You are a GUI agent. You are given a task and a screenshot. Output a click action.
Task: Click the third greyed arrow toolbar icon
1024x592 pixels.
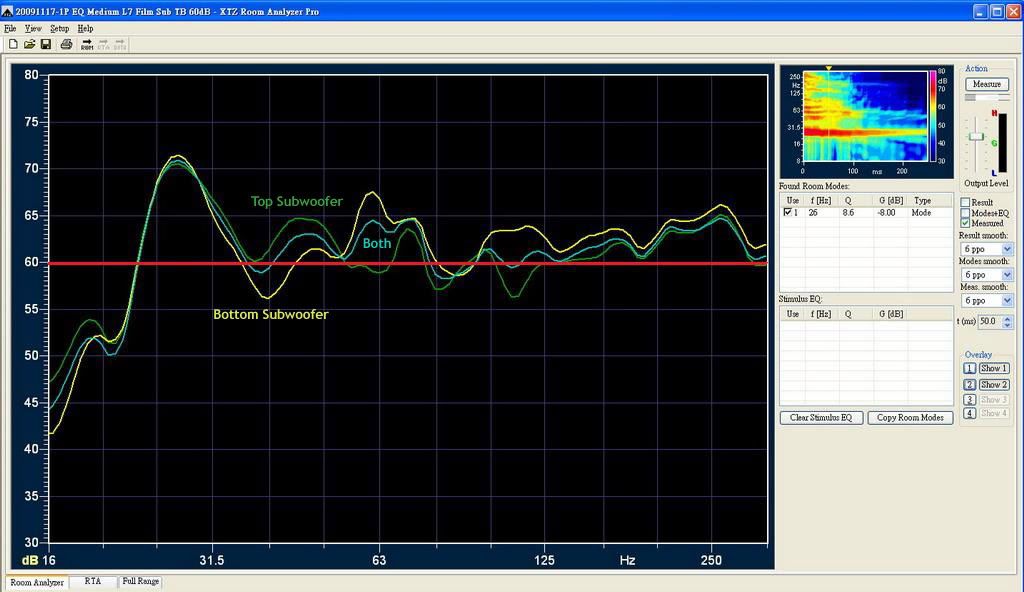120,44
